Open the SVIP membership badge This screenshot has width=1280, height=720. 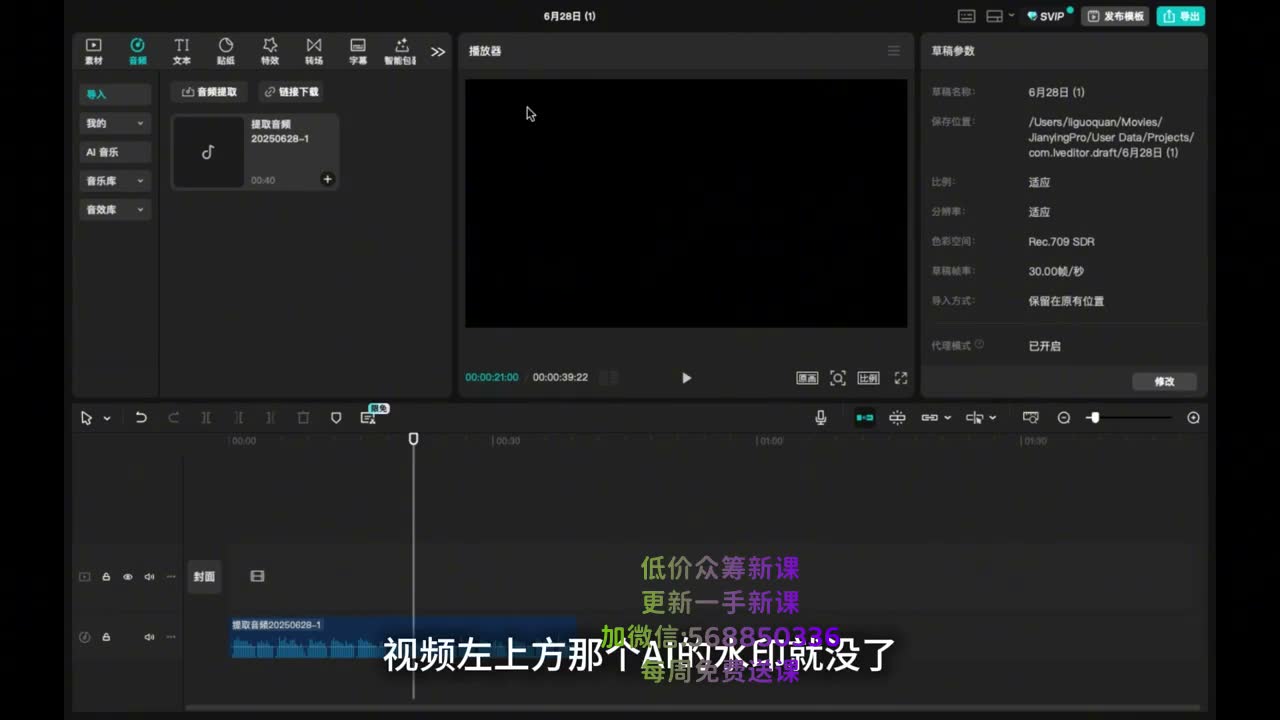tap(1048, 16)
